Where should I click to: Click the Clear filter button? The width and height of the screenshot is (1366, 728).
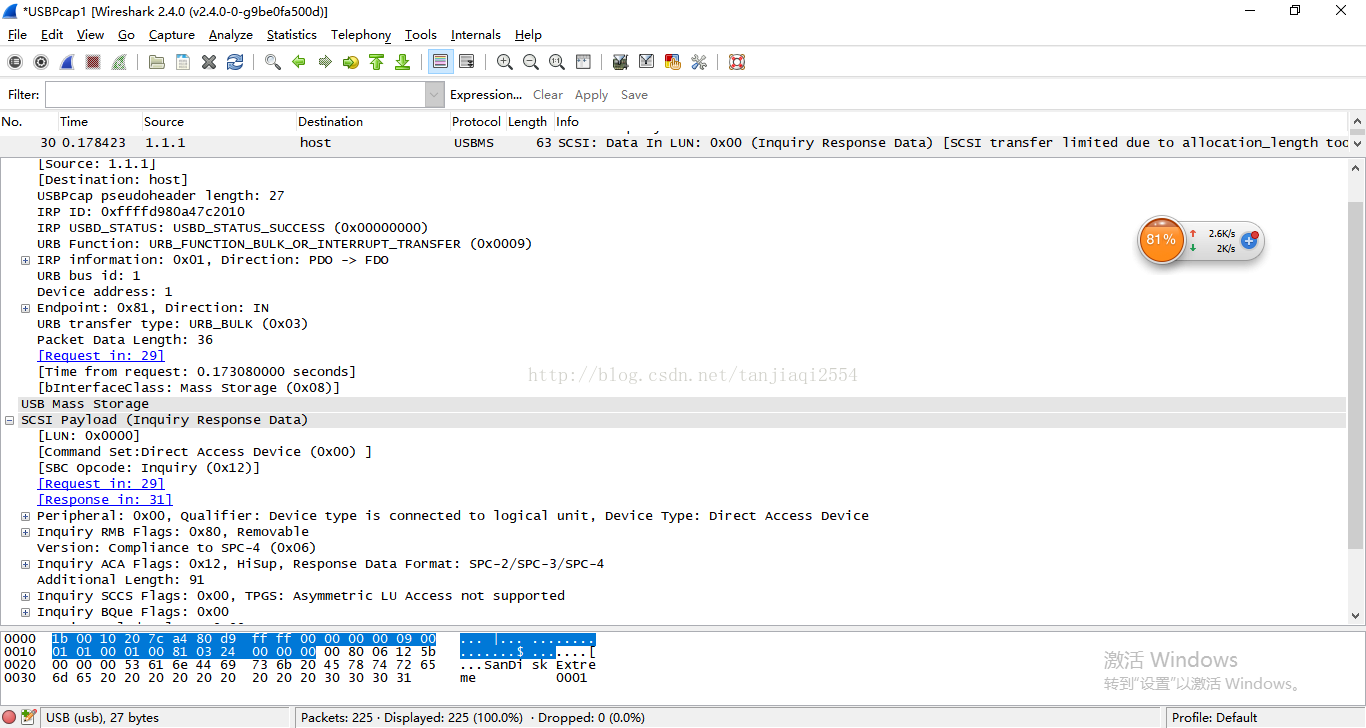(x=548, y=95)
